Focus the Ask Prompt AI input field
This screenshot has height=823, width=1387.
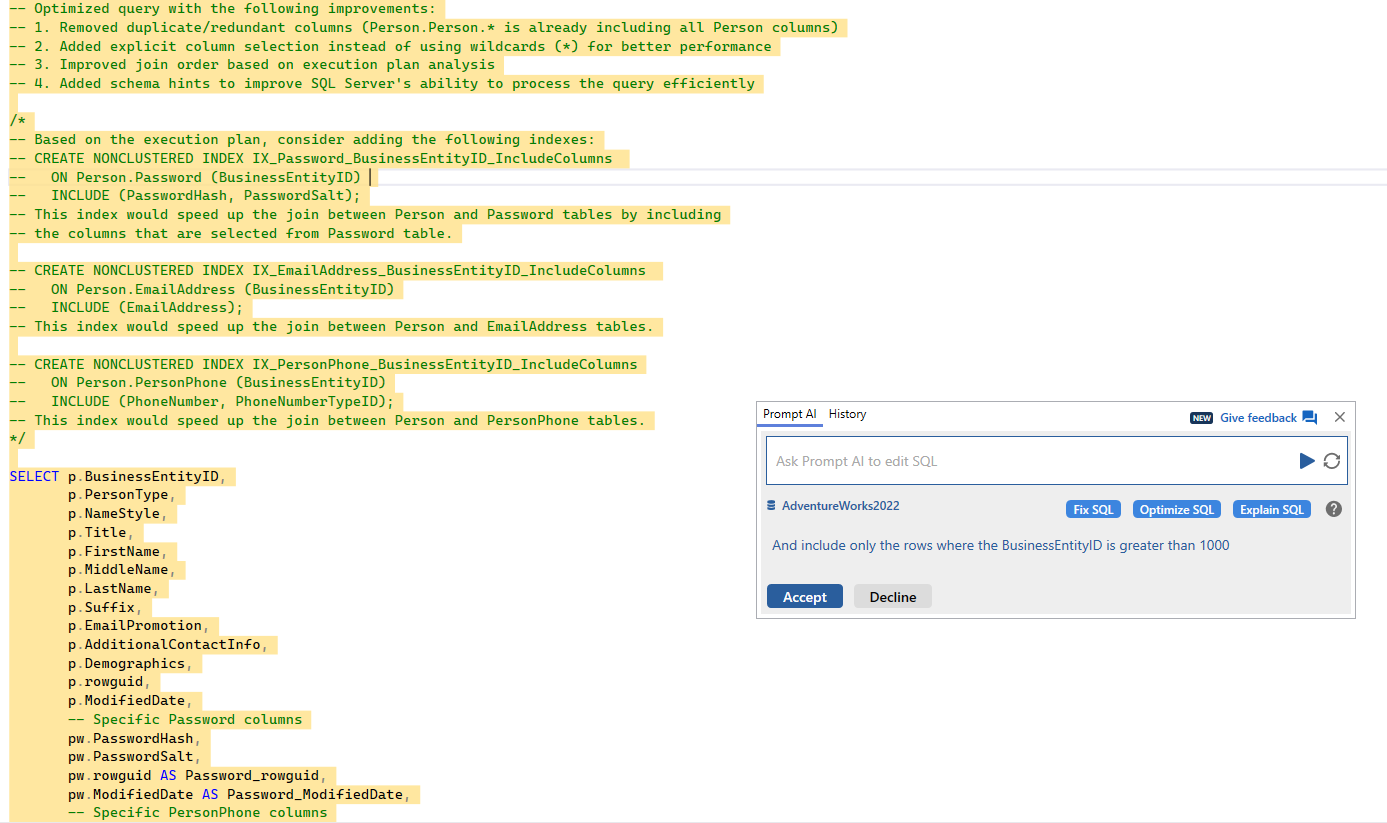[x=1030, y=461]
